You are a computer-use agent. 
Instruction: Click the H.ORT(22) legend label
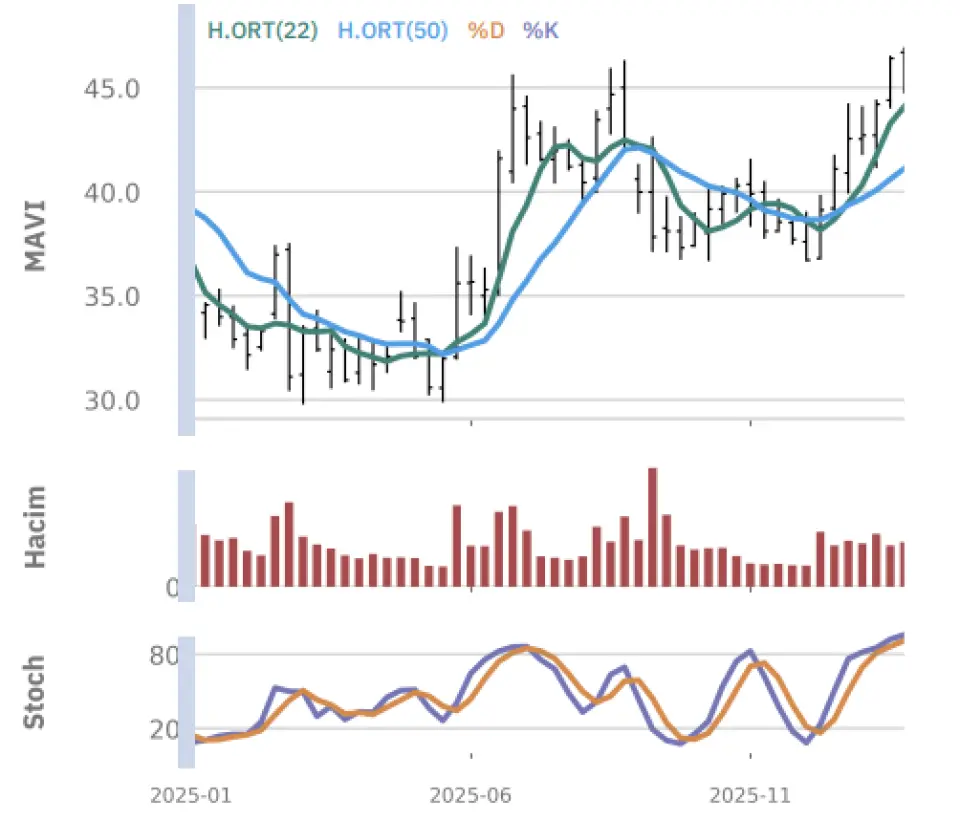pyautogui.click(x=262, y=31)
